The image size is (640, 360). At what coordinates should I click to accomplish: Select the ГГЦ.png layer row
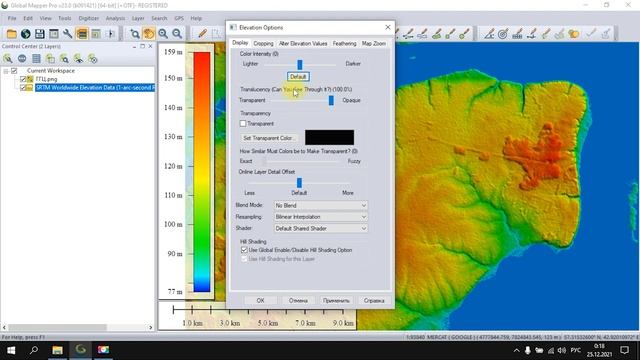tap(47, 79)
